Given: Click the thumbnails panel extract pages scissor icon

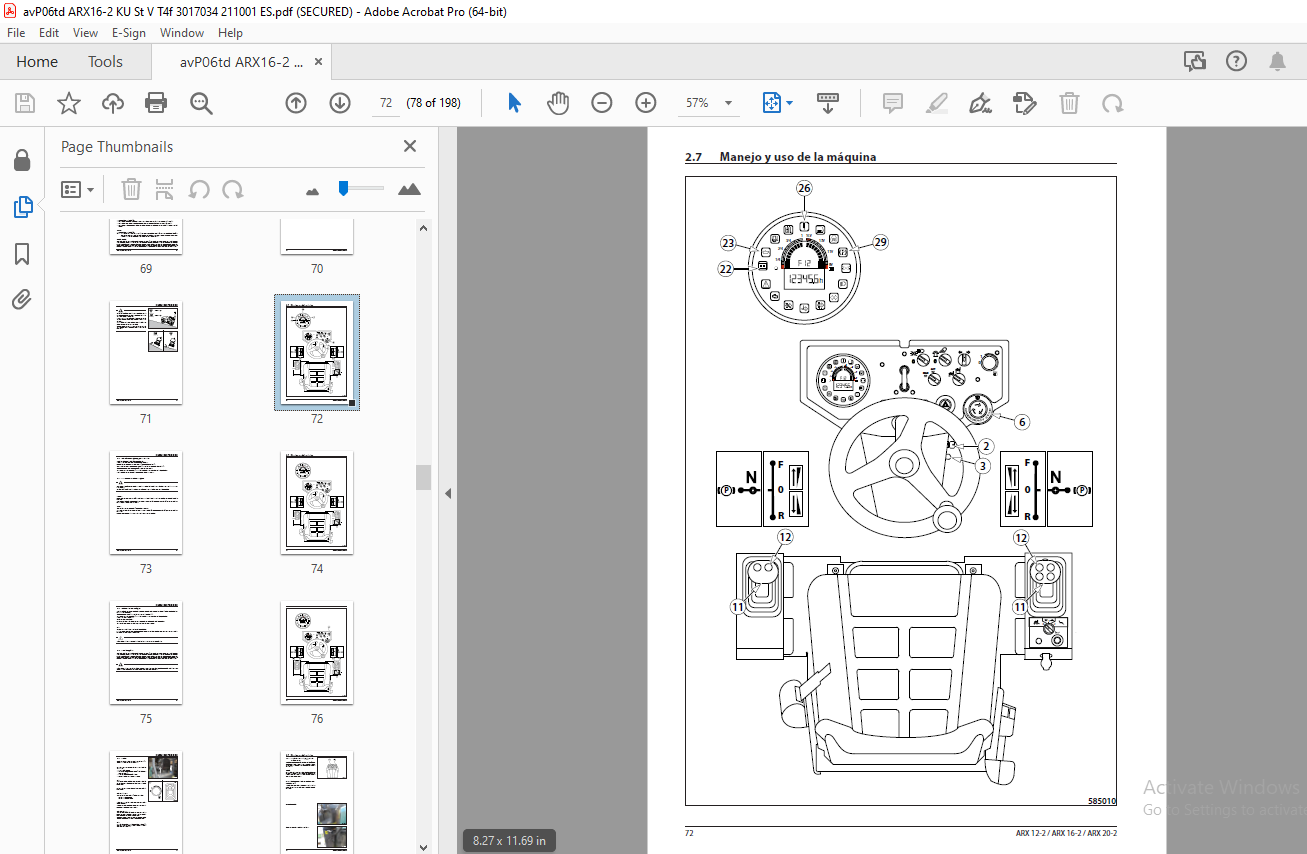Looking at the screenshot, I should point(165,189).
